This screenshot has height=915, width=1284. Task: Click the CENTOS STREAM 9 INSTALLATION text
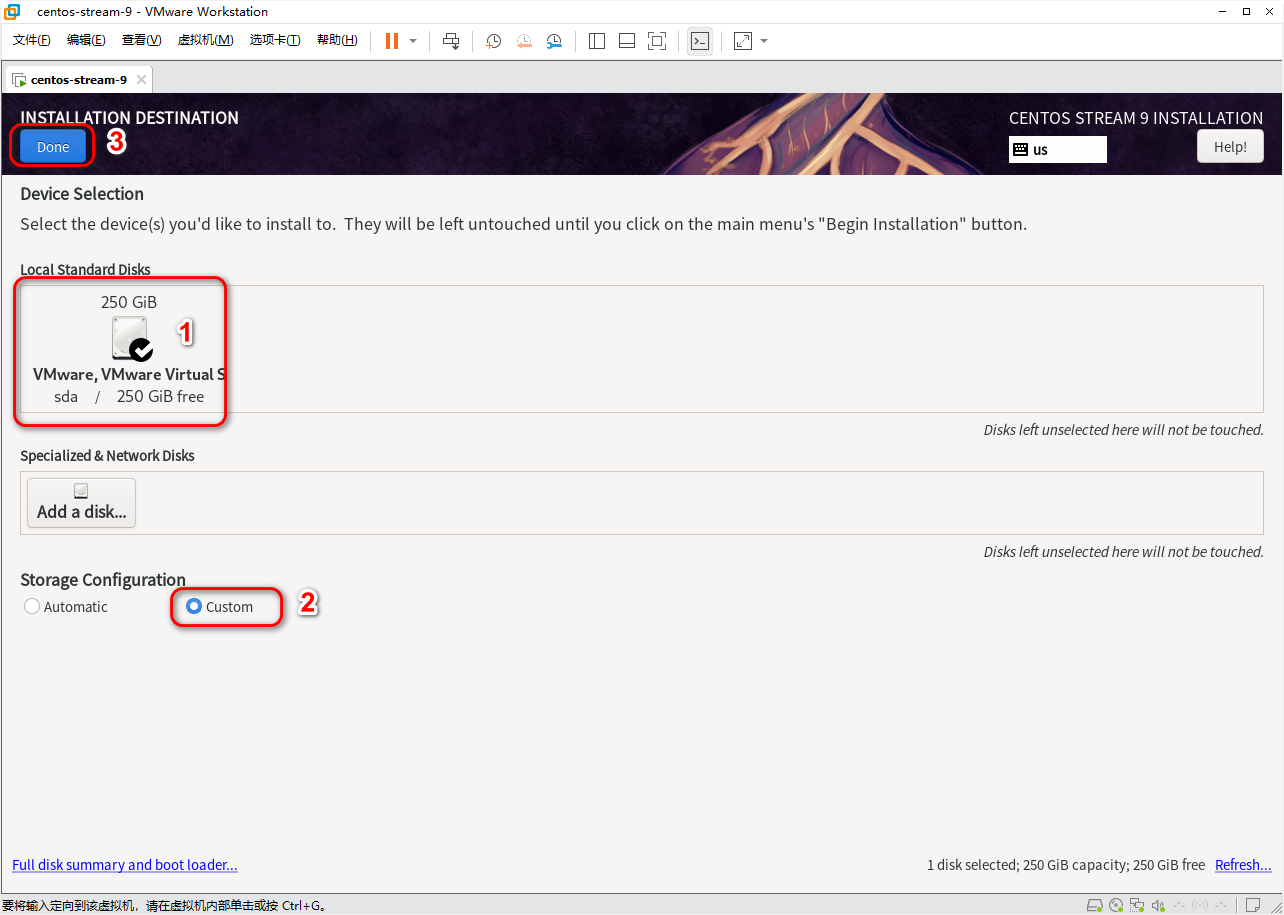(1136, 118)
